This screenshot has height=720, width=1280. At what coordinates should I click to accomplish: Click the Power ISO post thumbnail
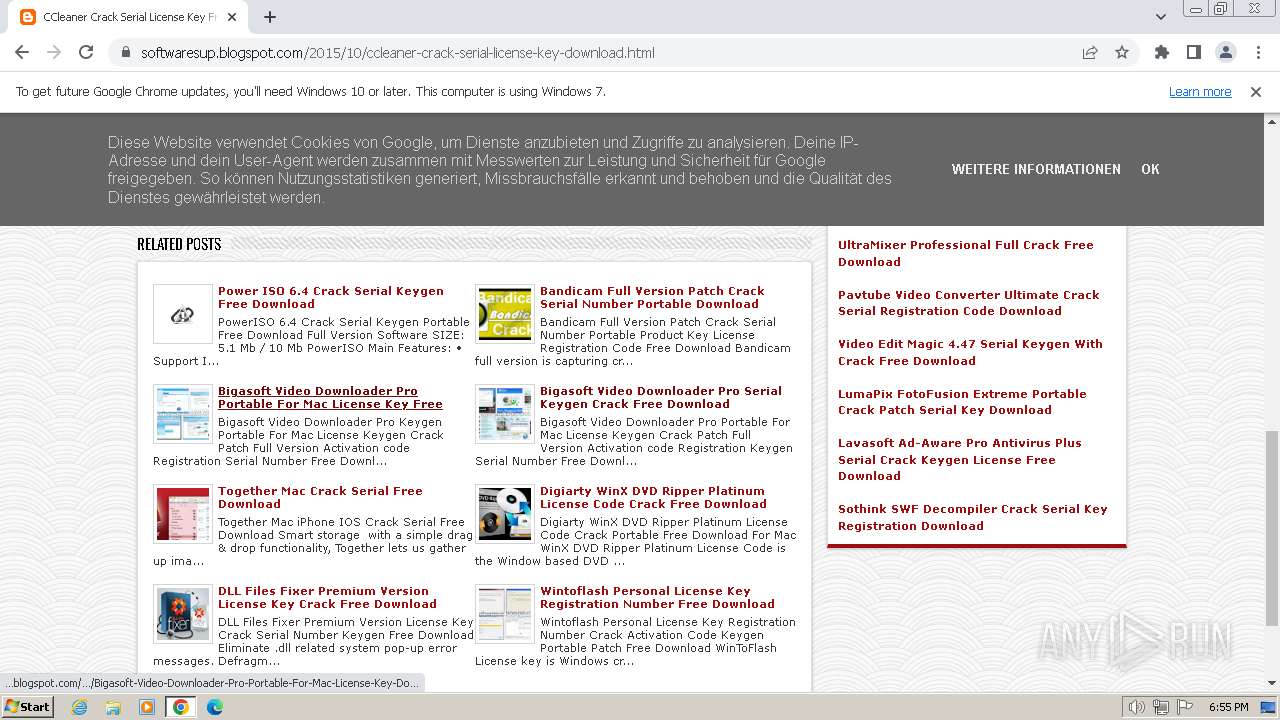click(183, 314)
